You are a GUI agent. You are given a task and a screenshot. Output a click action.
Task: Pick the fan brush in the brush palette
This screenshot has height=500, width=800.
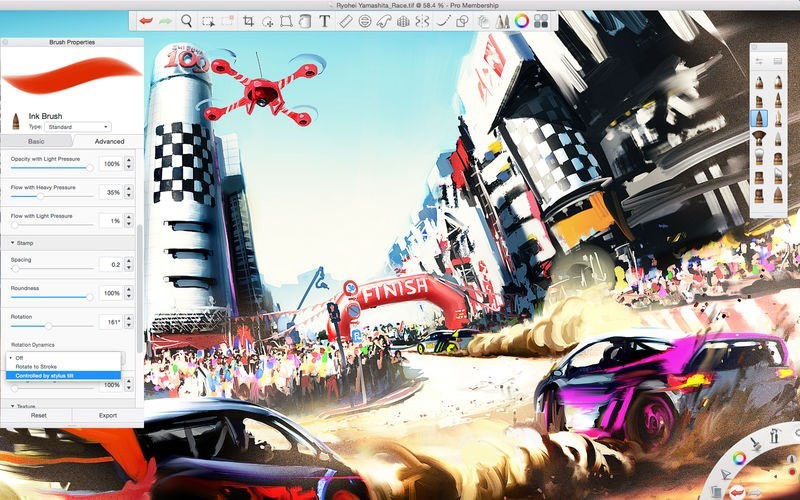759,138
